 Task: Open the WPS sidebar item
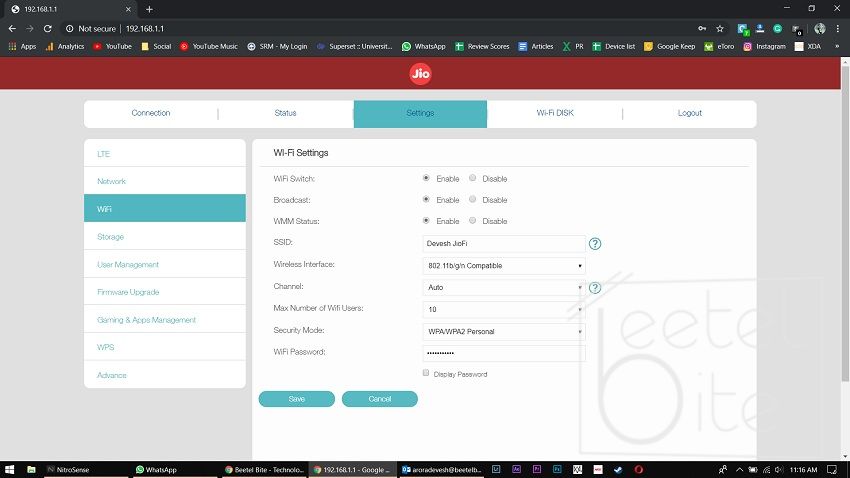pyautogui.click(x=165, y=347)
